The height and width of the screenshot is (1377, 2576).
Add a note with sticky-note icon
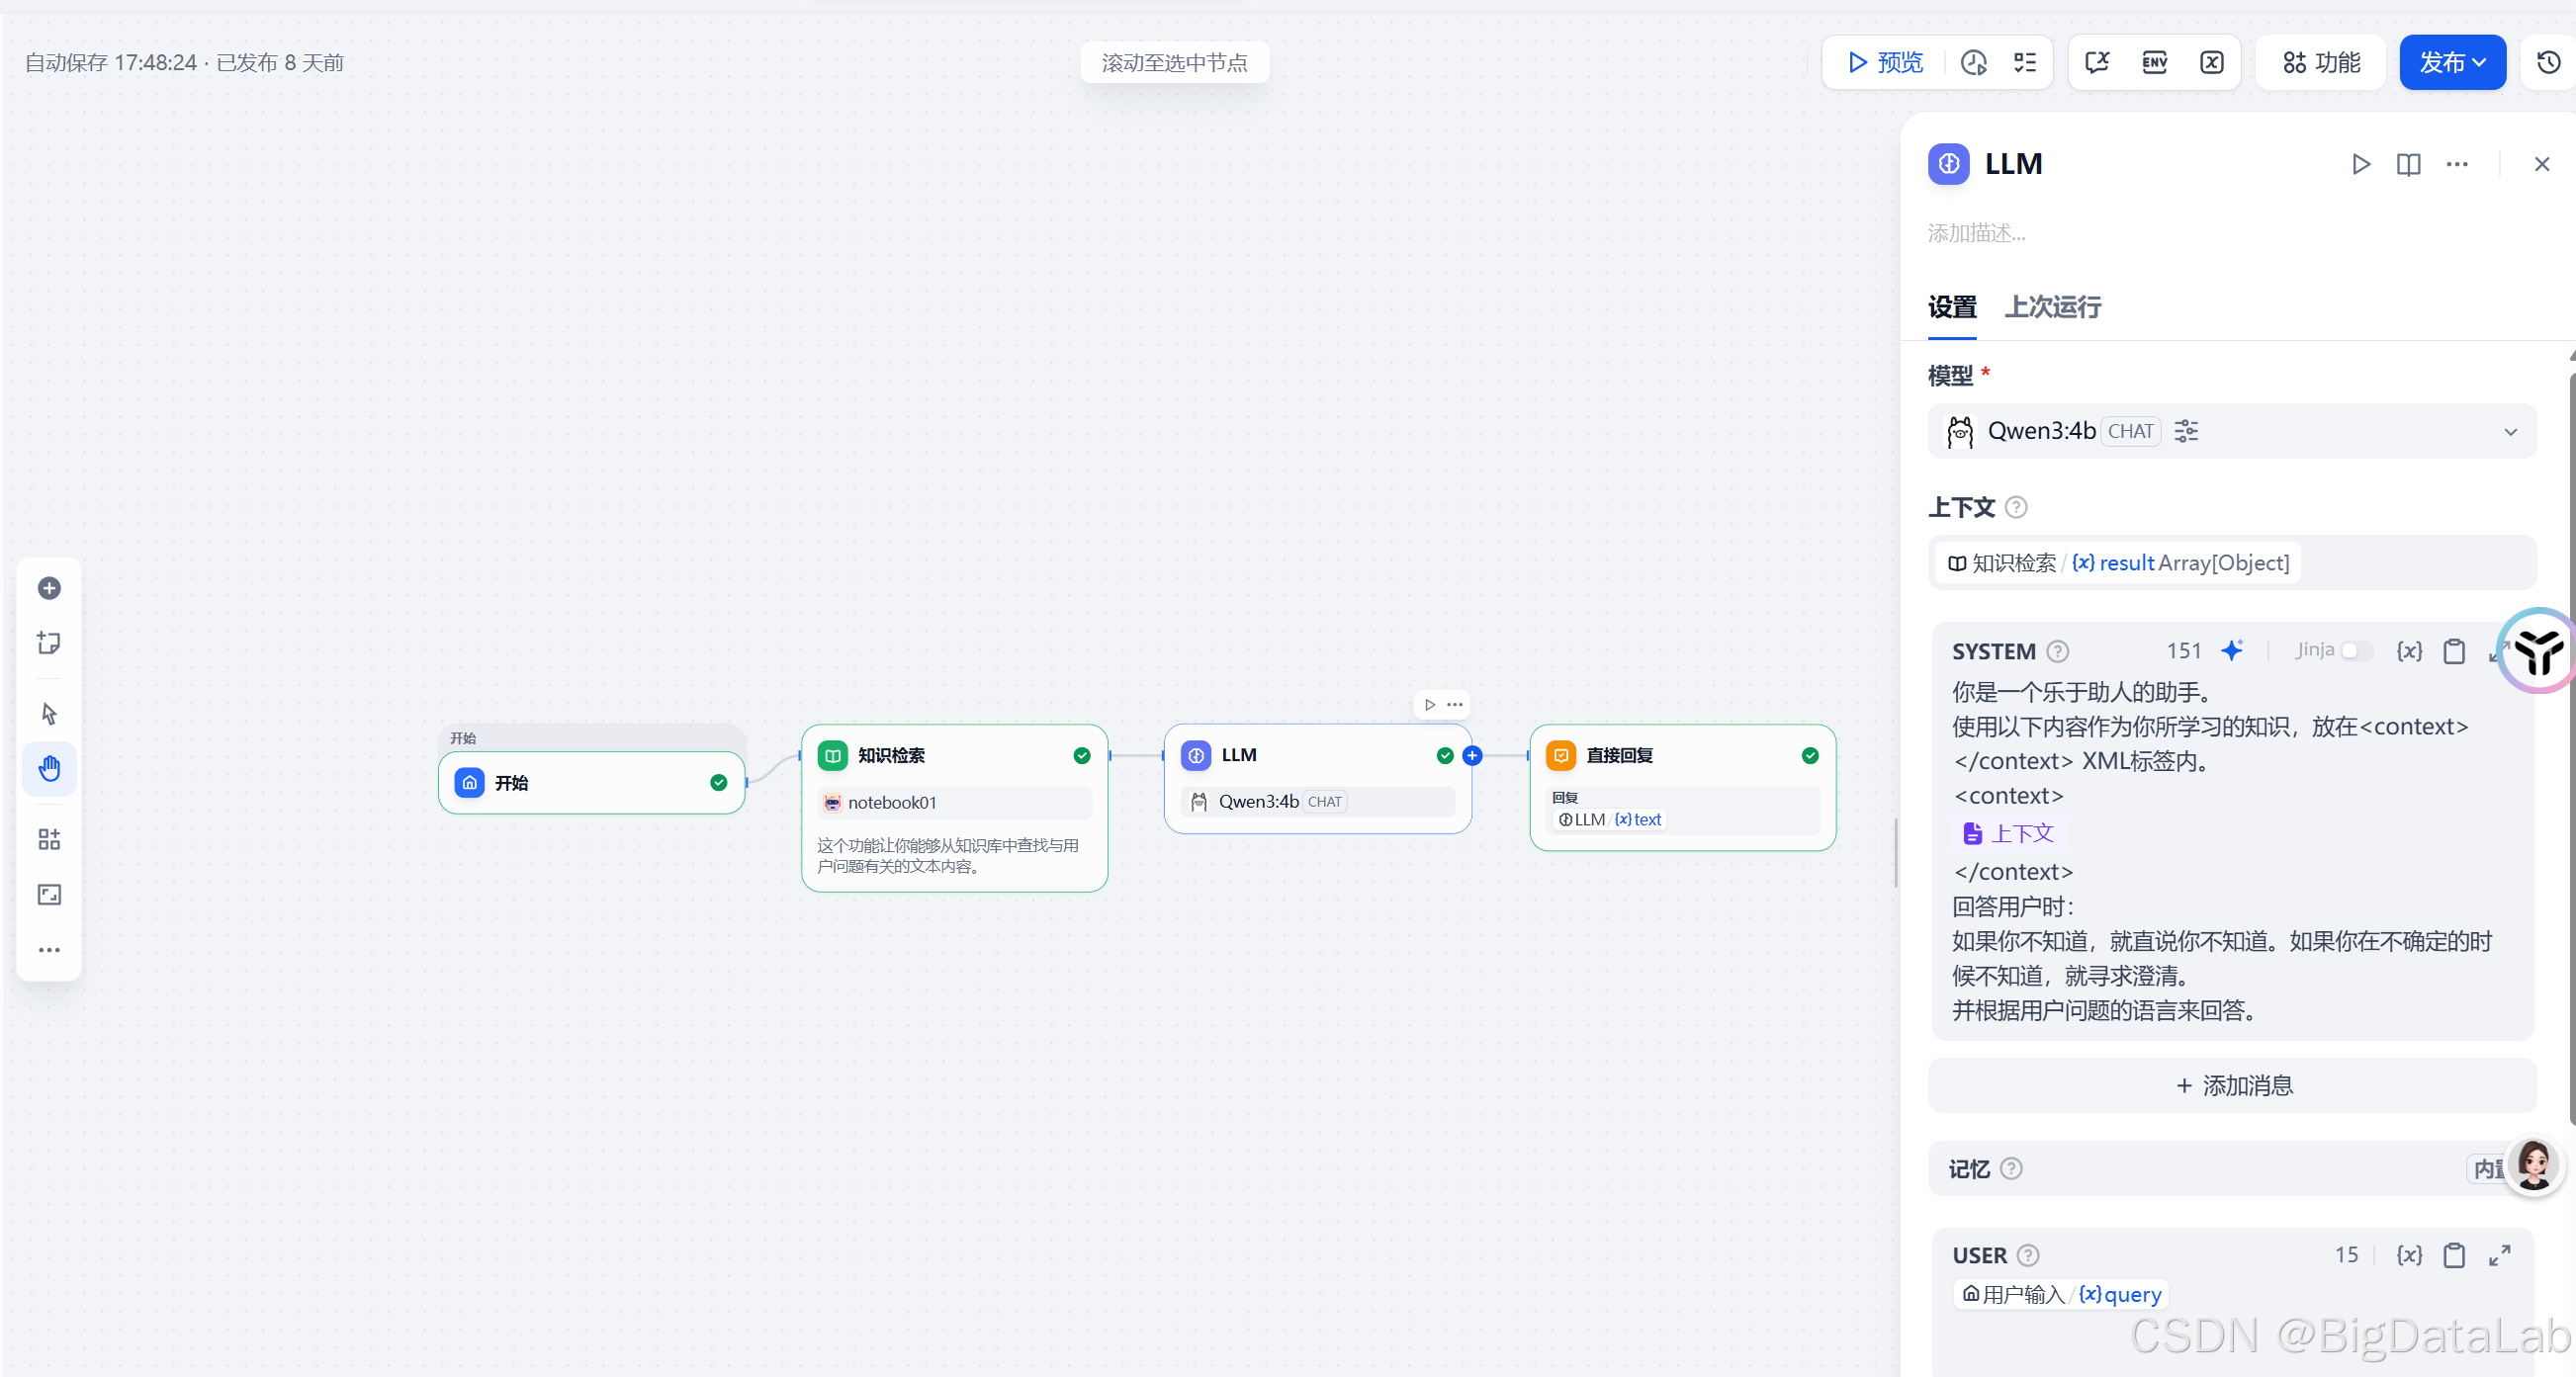coord(49,642)
